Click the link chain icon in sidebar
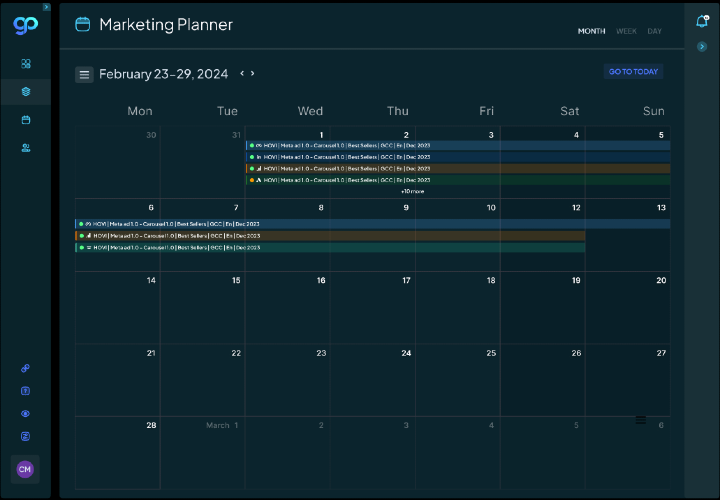Image resolution: width=720 pixels, height=500 pixels. point(26,368)
